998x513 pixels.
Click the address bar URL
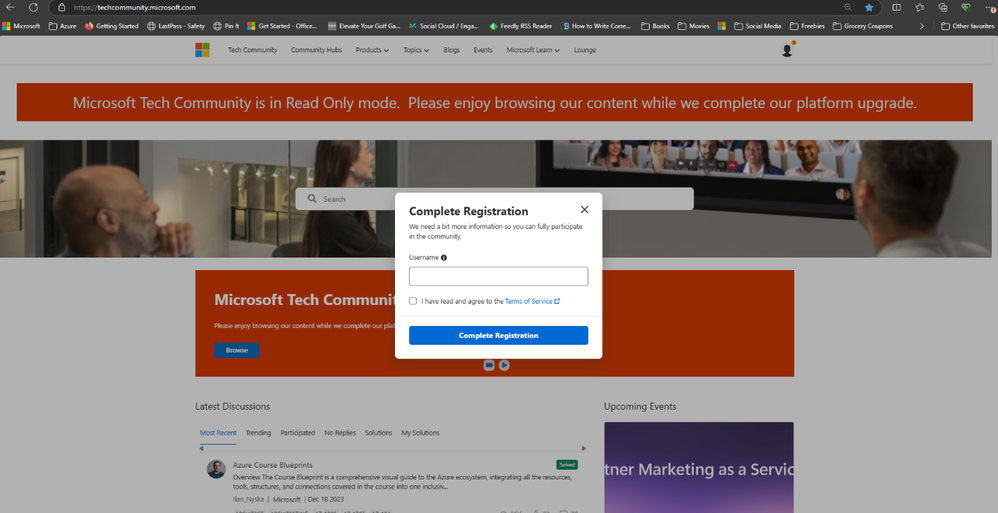pos(135,8)
